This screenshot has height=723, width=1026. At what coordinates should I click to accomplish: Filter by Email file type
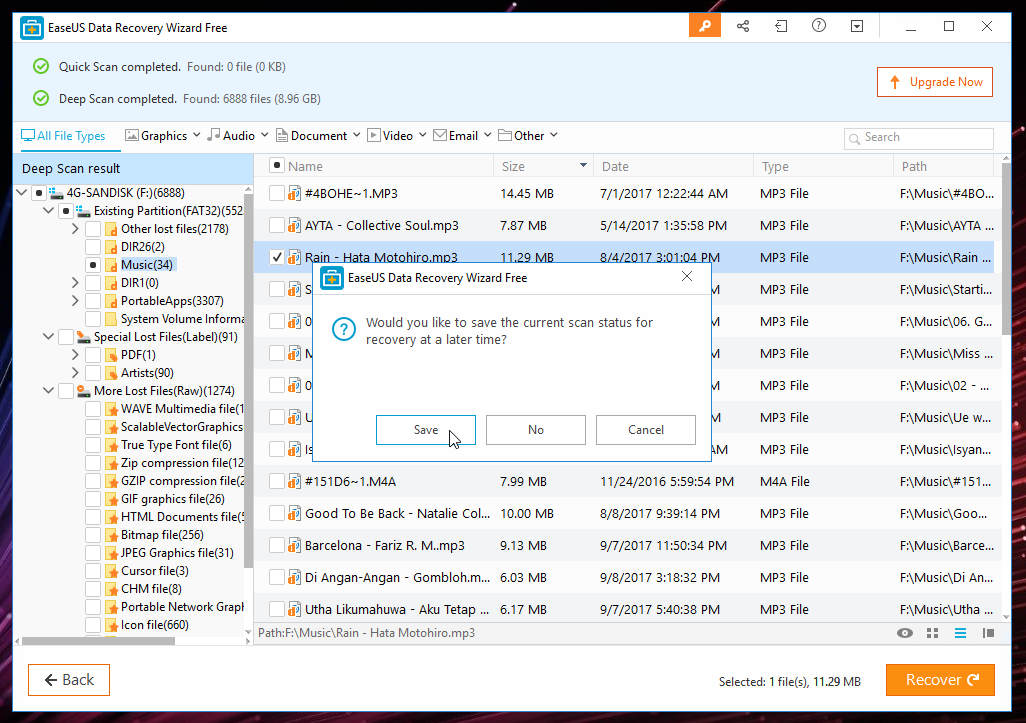pos(455,135)
